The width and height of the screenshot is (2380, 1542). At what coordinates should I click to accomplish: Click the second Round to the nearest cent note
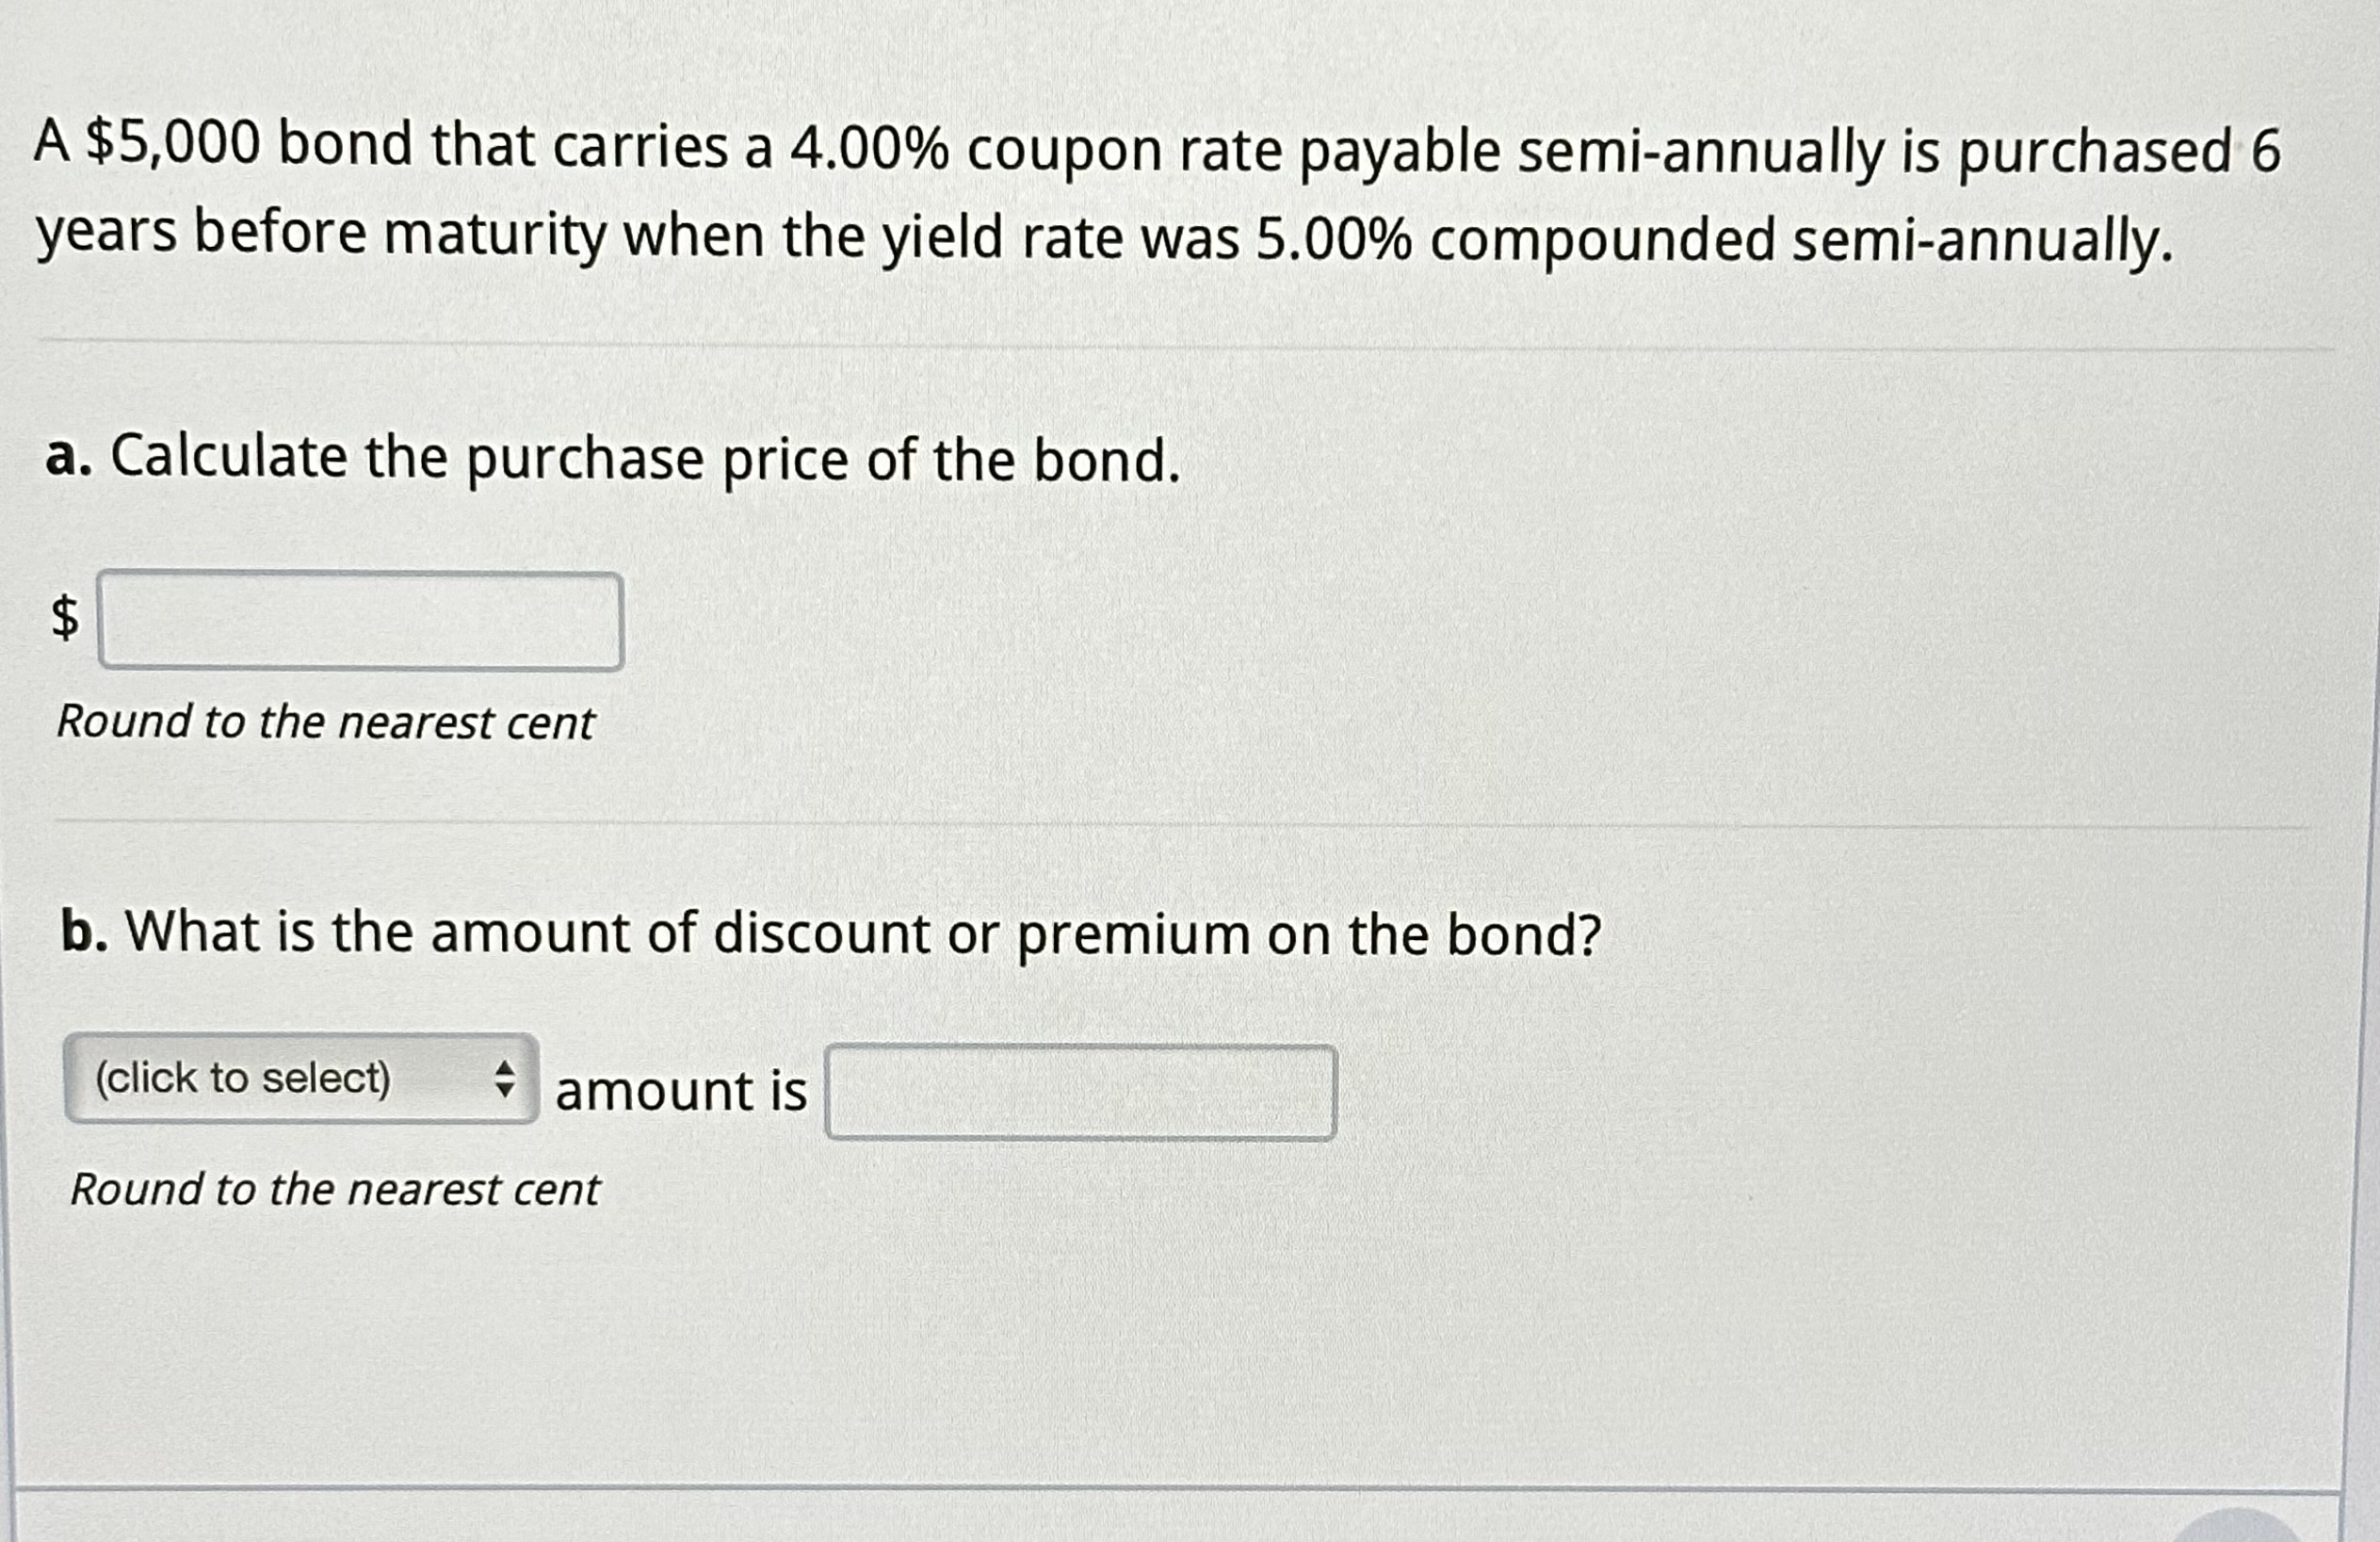(x=334, y=1190)
